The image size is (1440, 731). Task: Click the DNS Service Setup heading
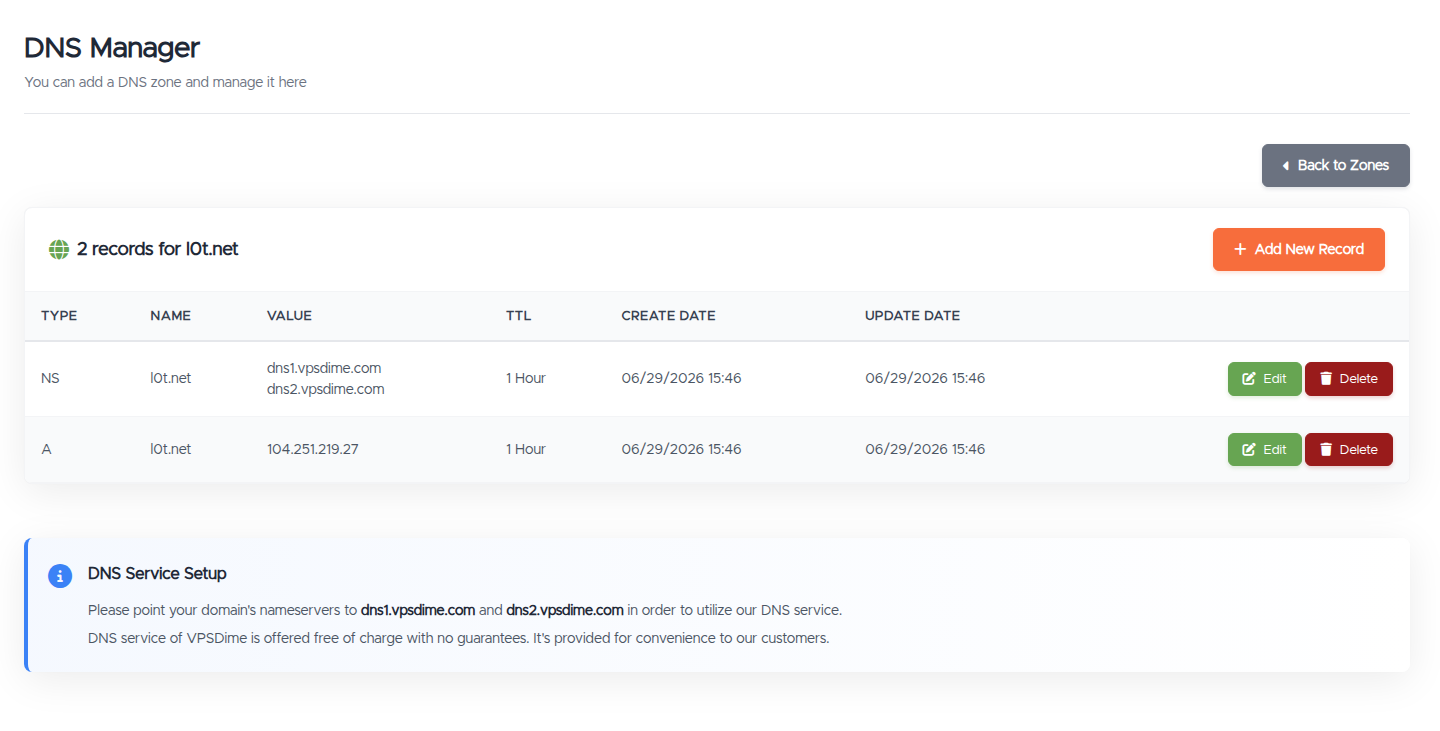point(157,574)
